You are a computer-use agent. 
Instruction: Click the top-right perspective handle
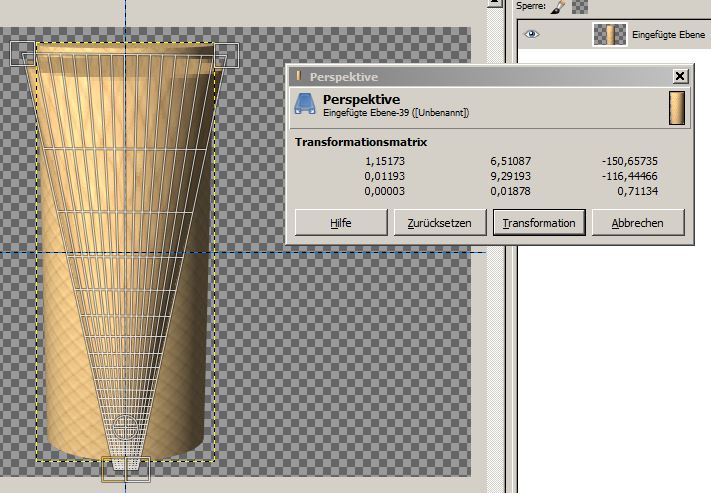click(x=226, y=55)
